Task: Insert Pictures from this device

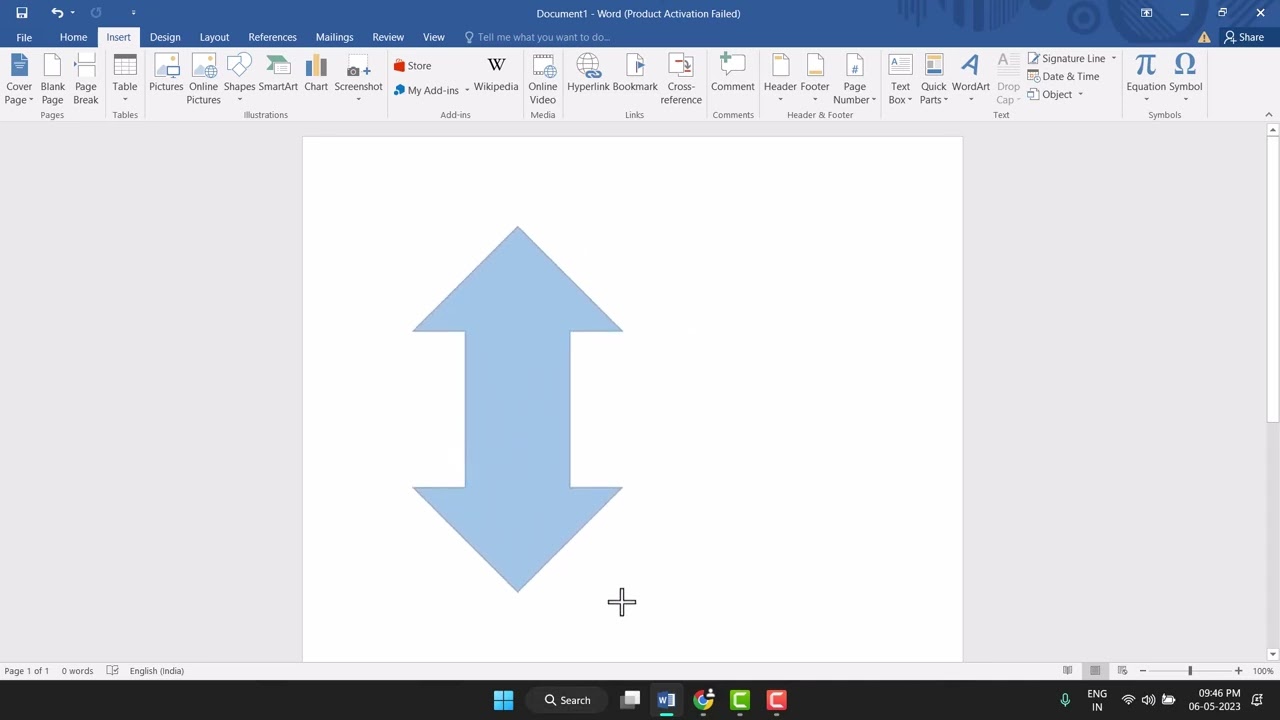Action: pos(166,75)
